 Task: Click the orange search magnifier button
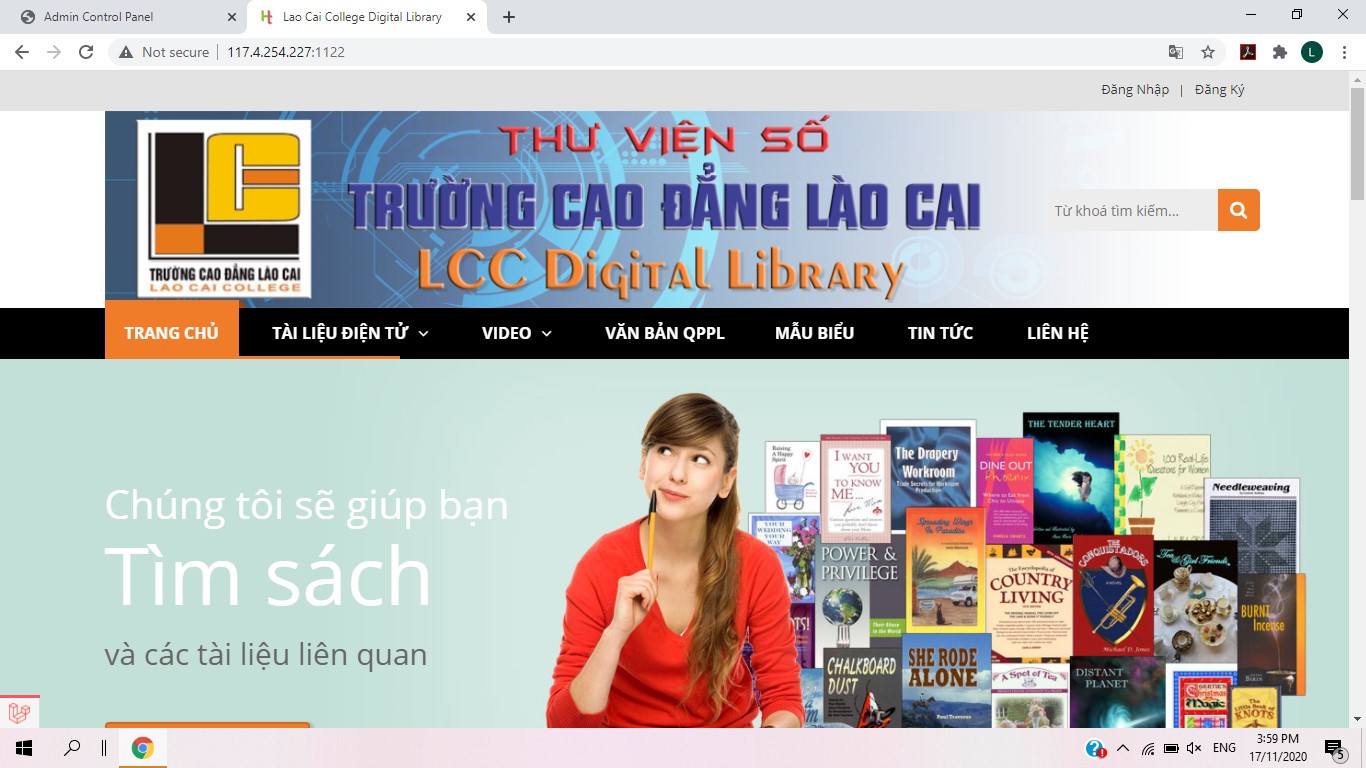tap(1238, 210)
